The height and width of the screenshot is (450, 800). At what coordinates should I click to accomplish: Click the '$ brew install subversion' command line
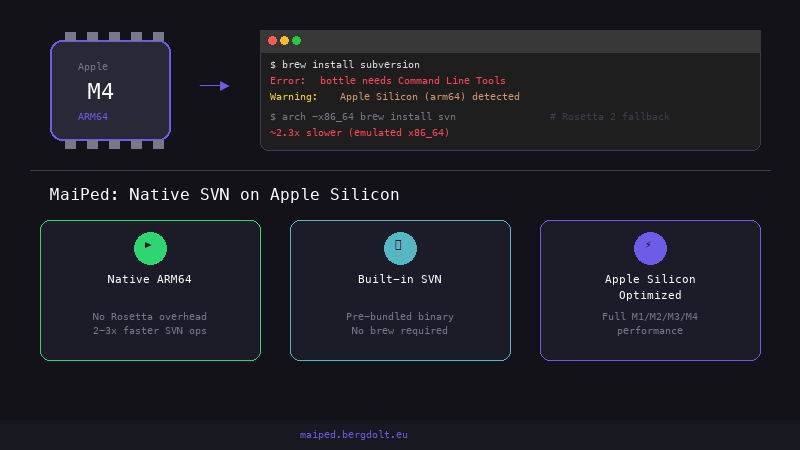[x=345, y=65]
